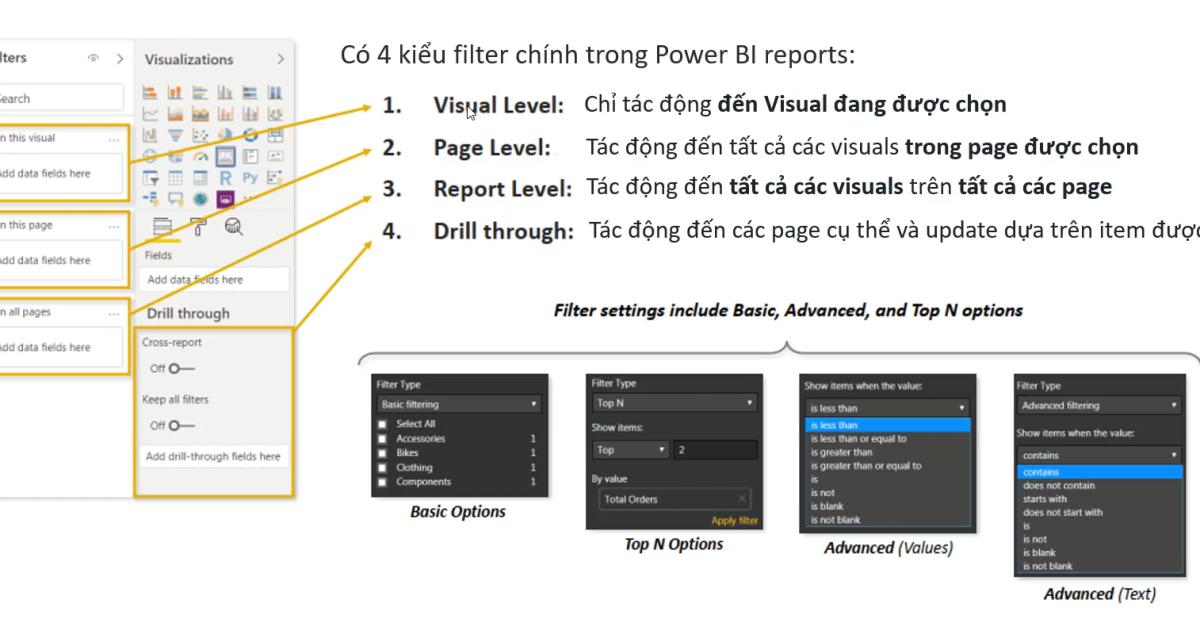Choose the Area chart visual
The height and width of the screenshot is (630, 1200).
(175, 114)
